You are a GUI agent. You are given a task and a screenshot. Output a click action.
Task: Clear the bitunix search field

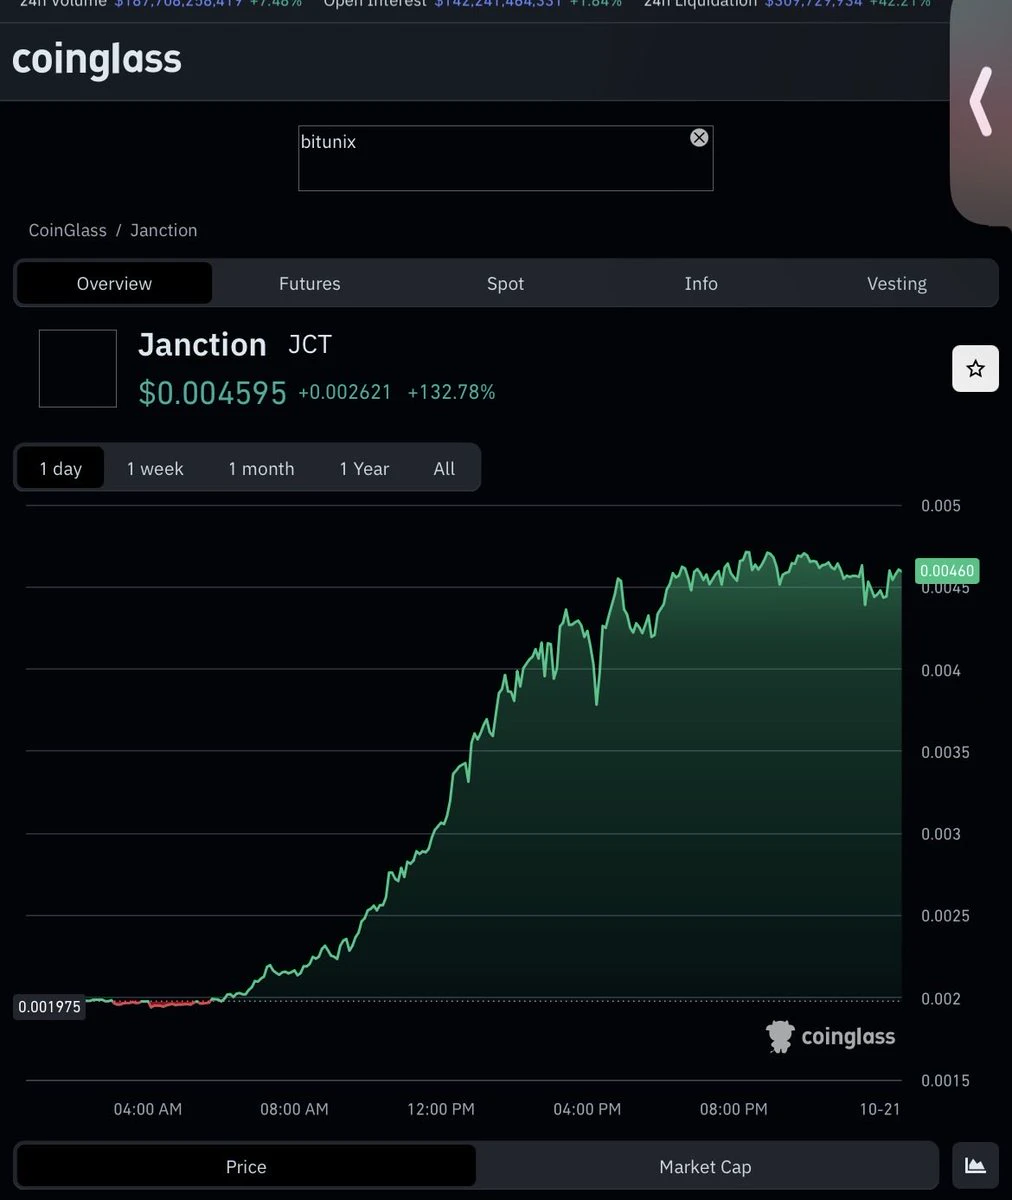tap(699, 138)
